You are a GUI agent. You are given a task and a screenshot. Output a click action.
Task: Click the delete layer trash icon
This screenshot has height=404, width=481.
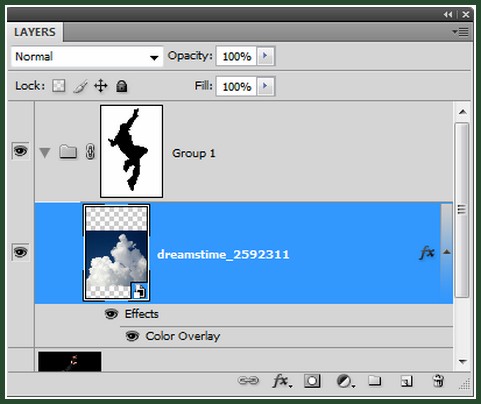tap(438, 380)
